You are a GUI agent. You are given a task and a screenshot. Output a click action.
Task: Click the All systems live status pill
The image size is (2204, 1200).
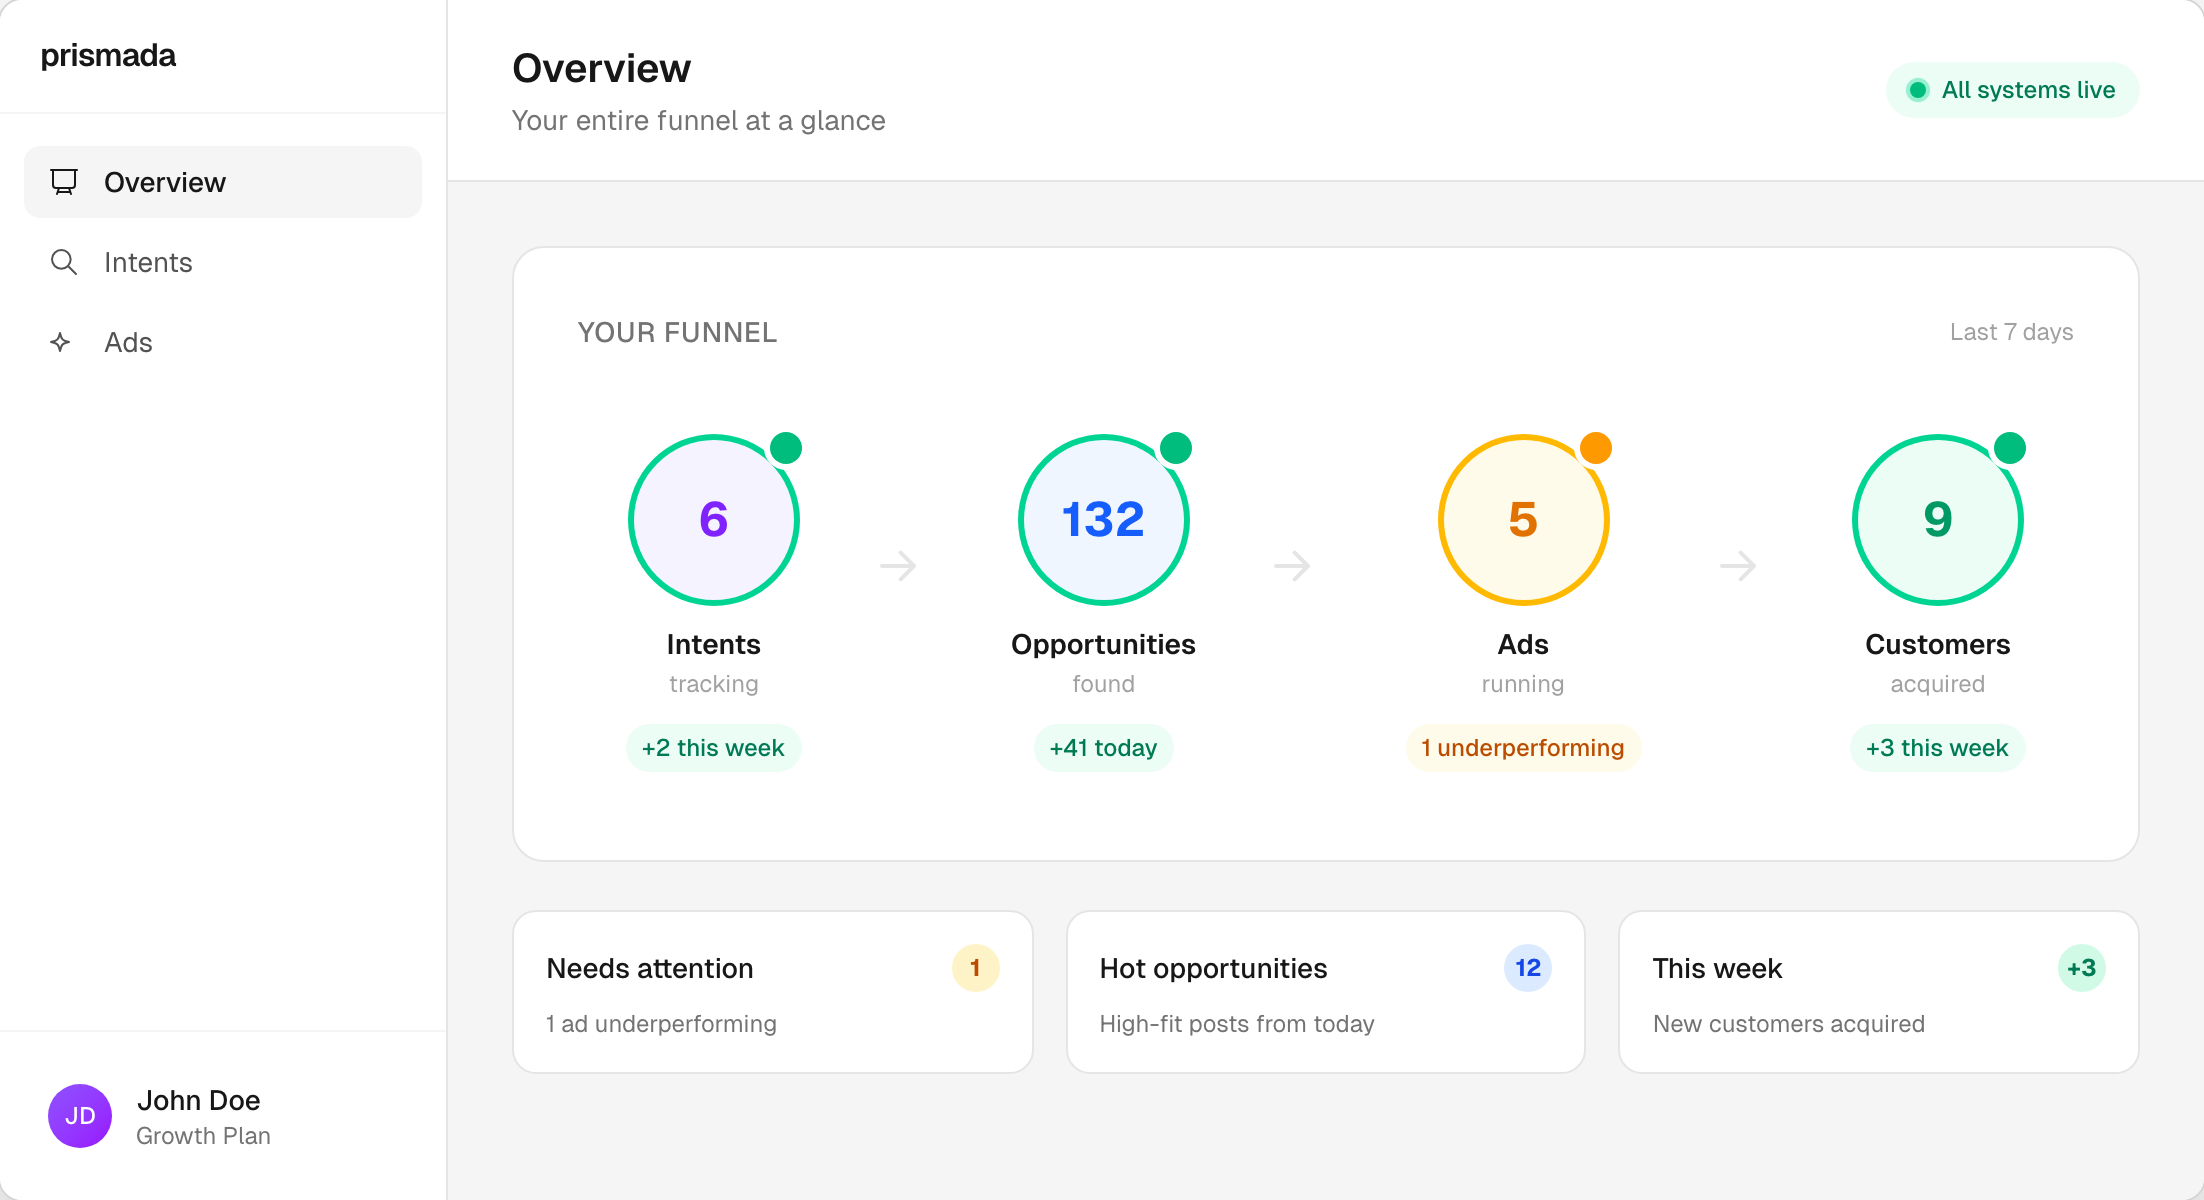[2012, 90]
